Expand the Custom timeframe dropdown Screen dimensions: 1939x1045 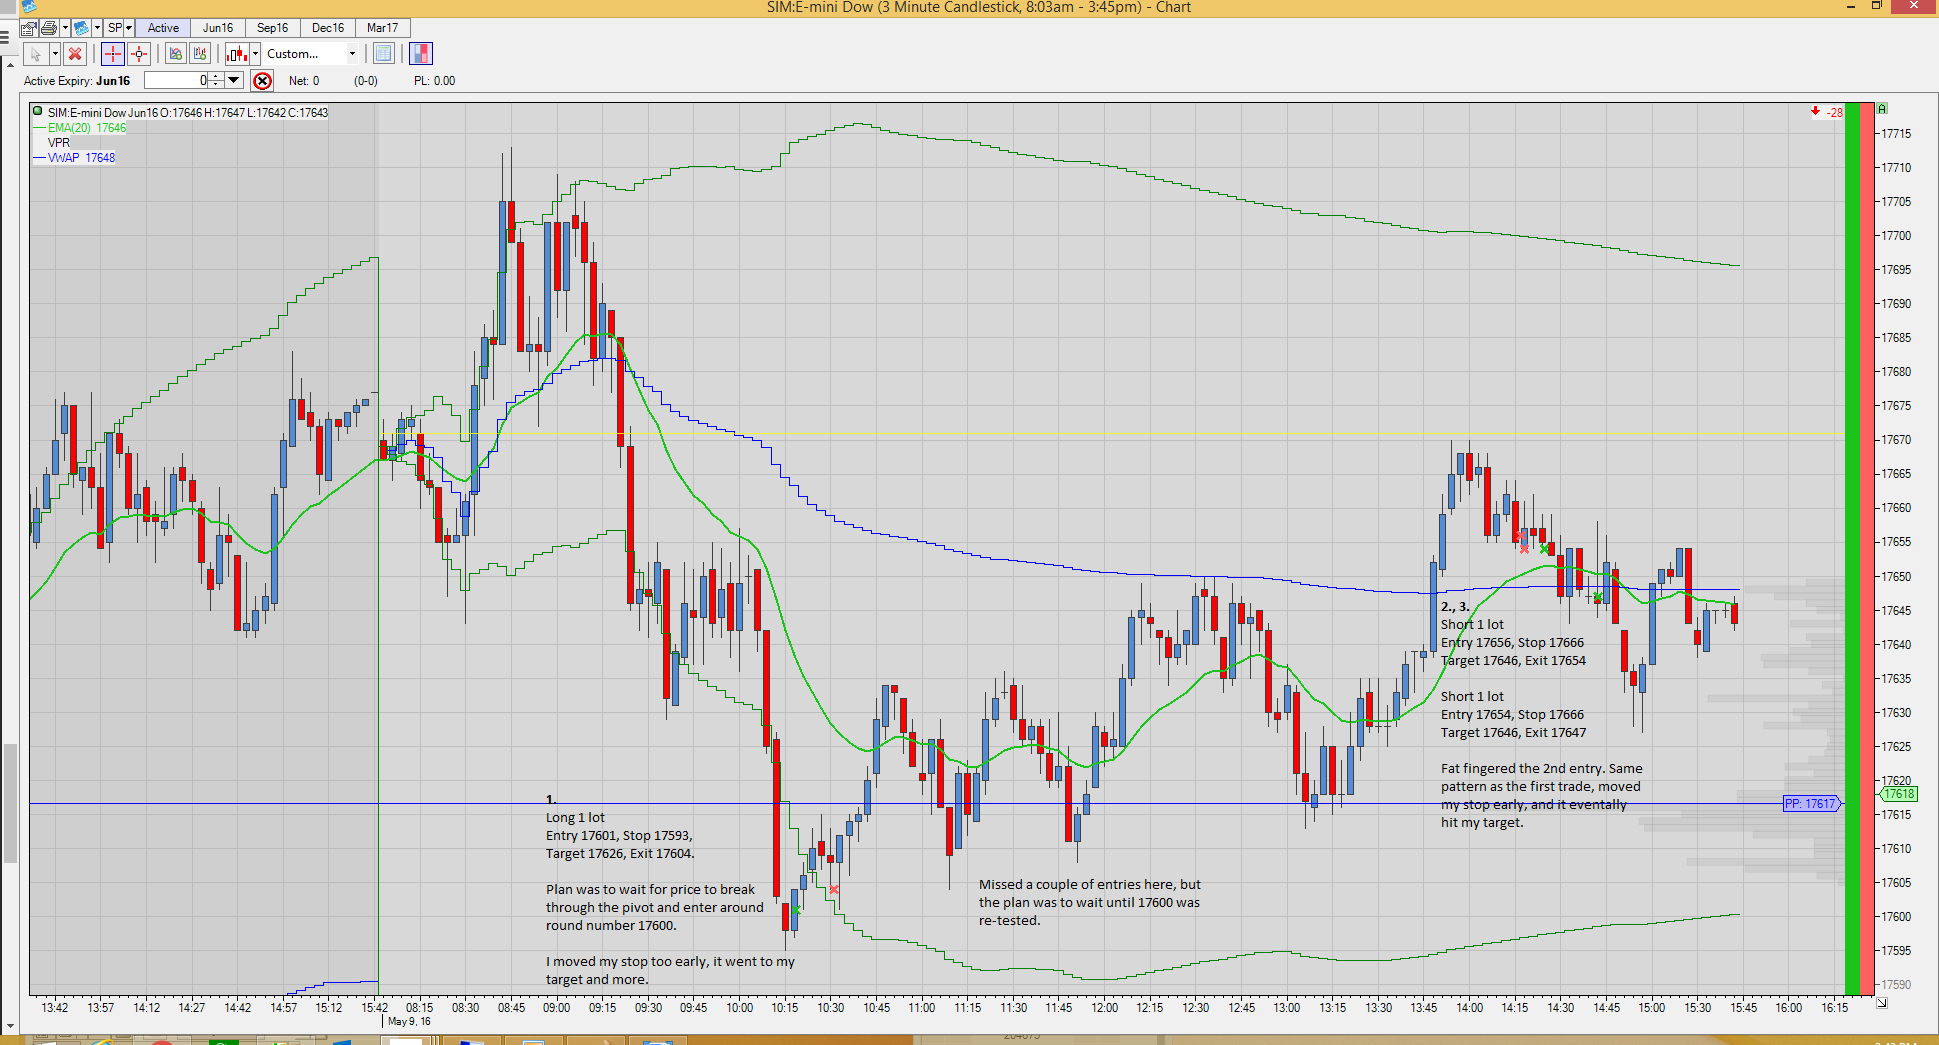(x=352, y=54)
